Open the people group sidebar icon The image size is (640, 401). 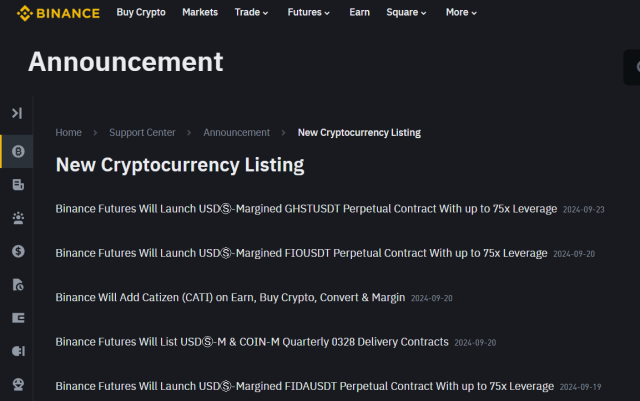[18, 218]
